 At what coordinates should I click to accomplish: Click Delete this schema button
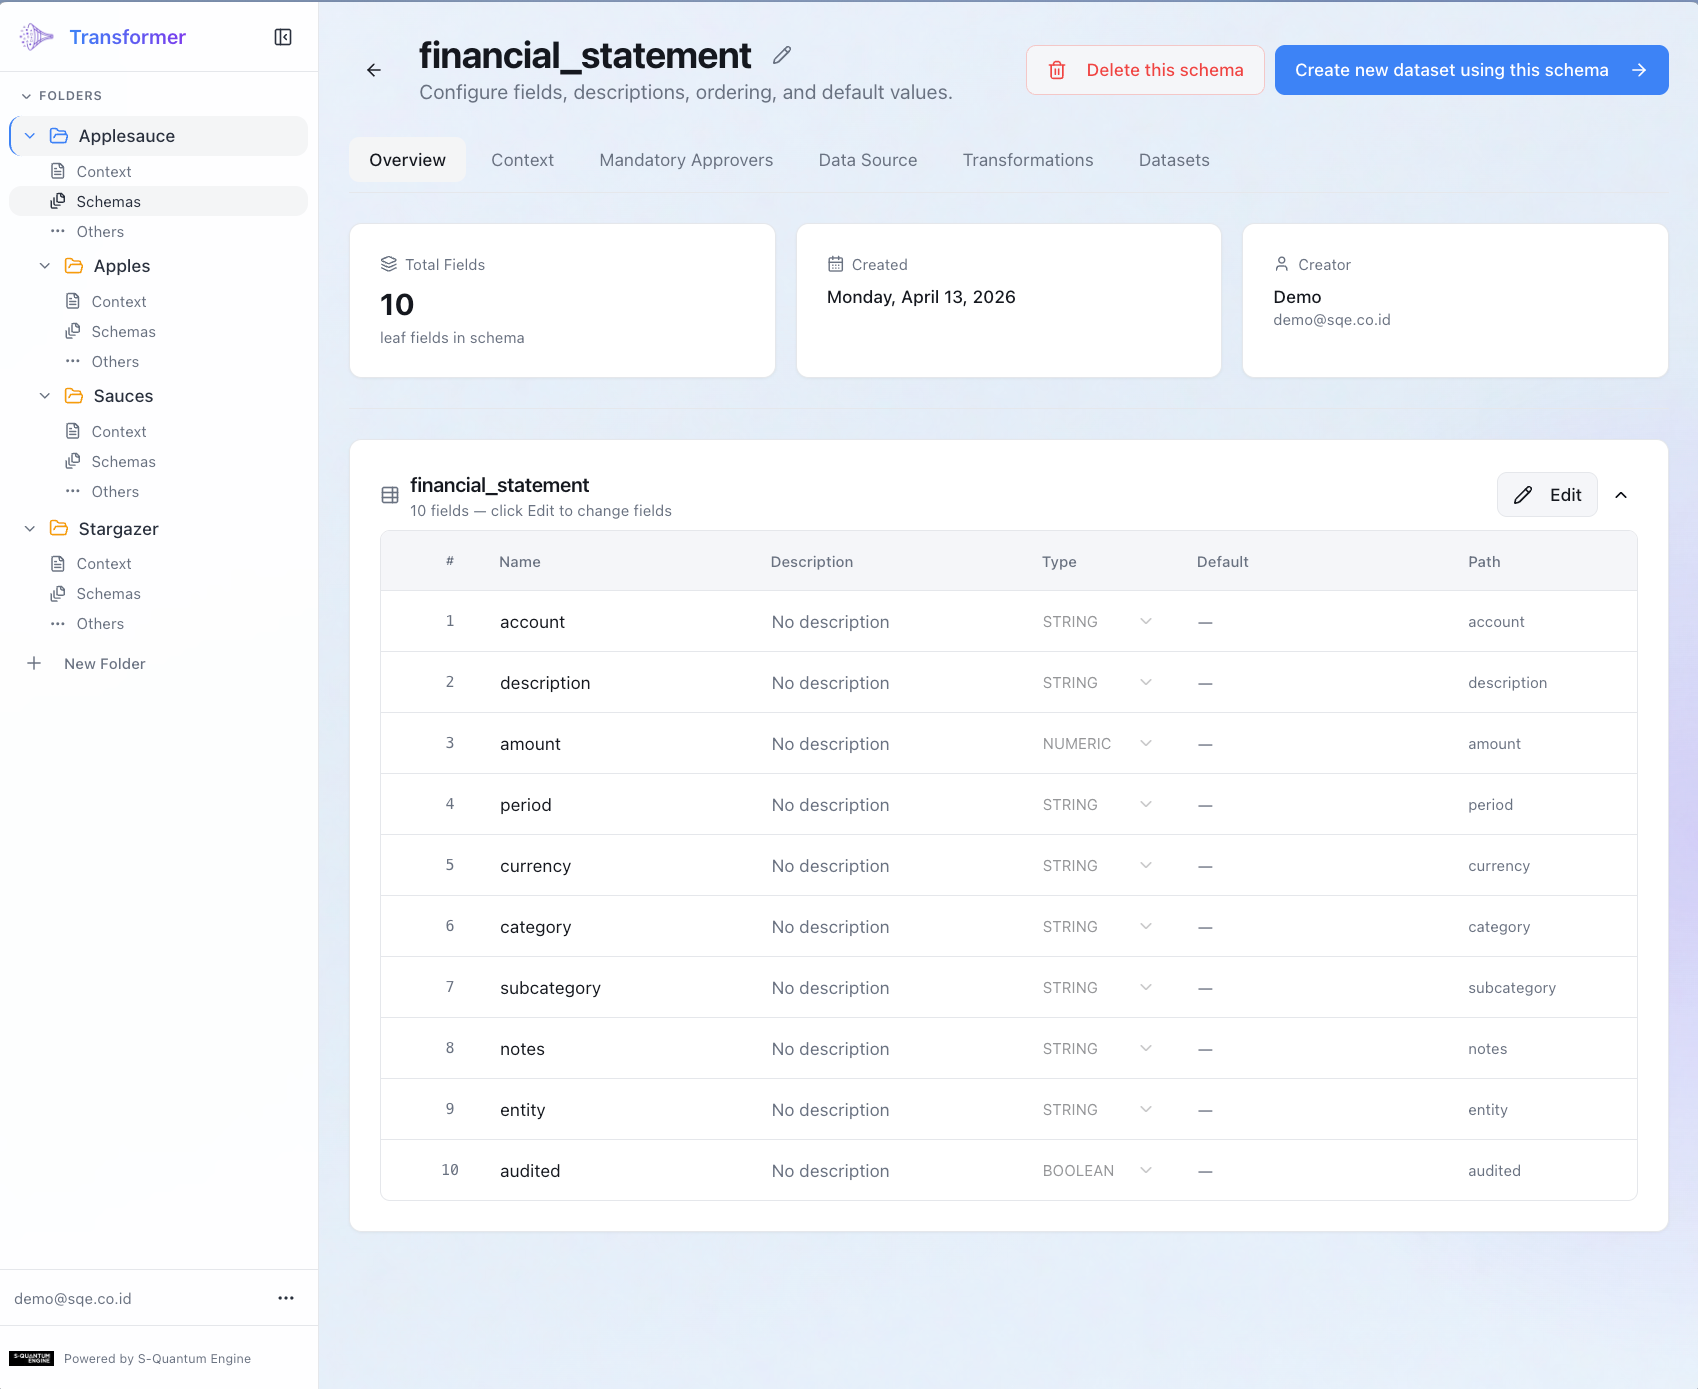pos(1145,70)
